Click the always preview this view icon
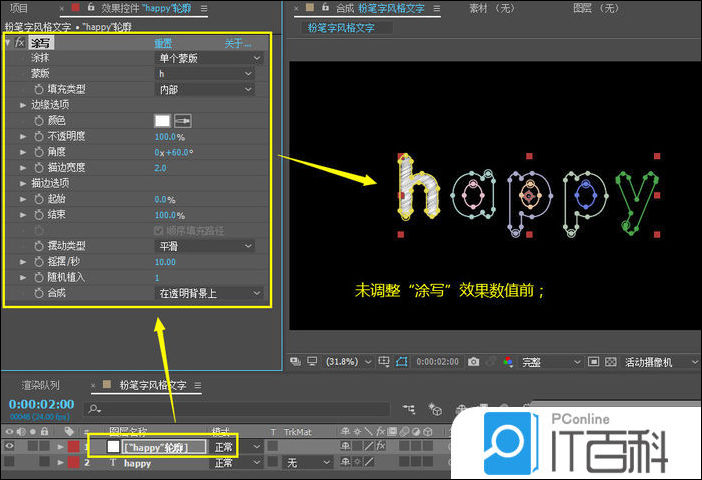 (x=295, y=361)
